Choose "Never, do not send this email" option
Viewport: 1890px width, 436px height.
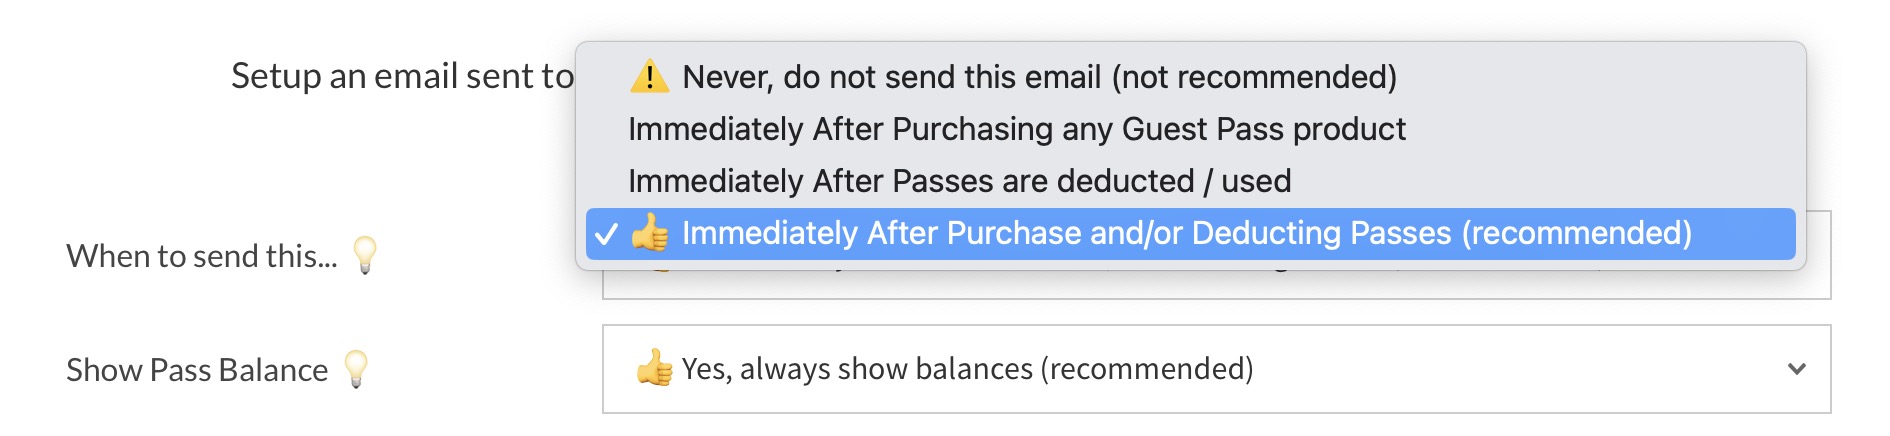(1040, 77)
